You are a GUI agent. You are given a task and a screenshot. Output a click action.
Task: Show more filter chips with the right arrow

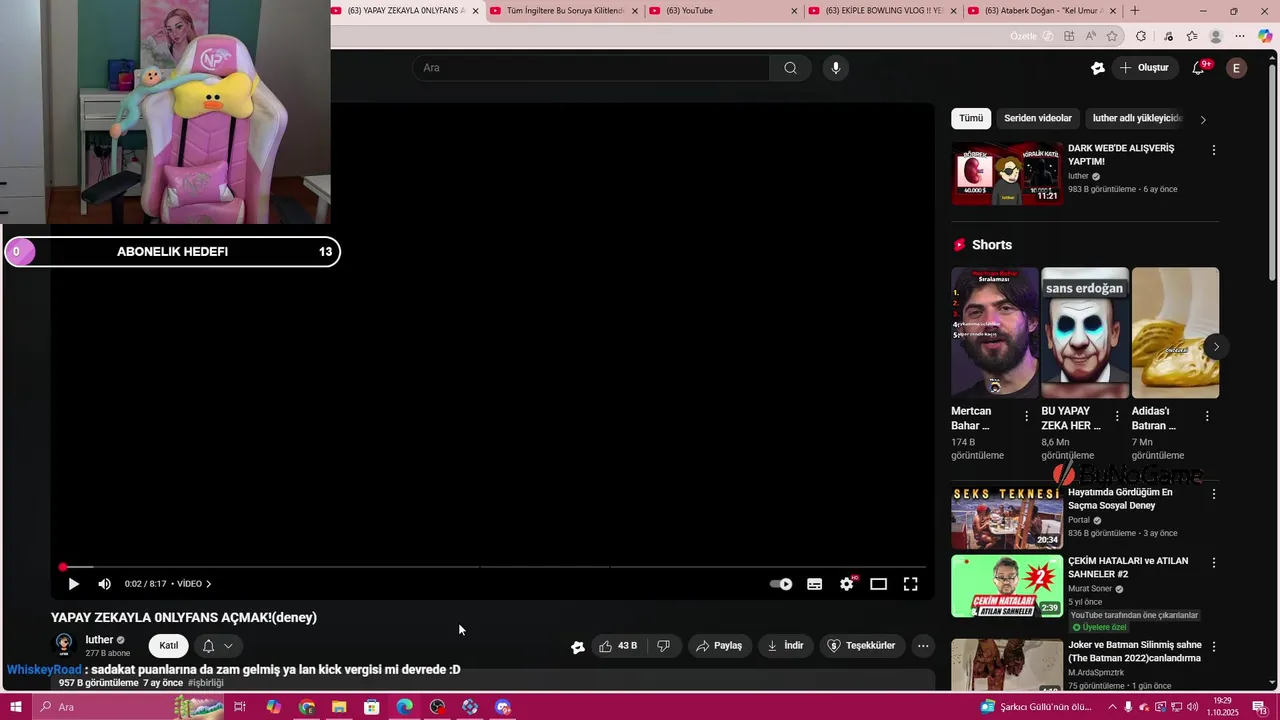pyautogui.click(x=1203, y=119)
